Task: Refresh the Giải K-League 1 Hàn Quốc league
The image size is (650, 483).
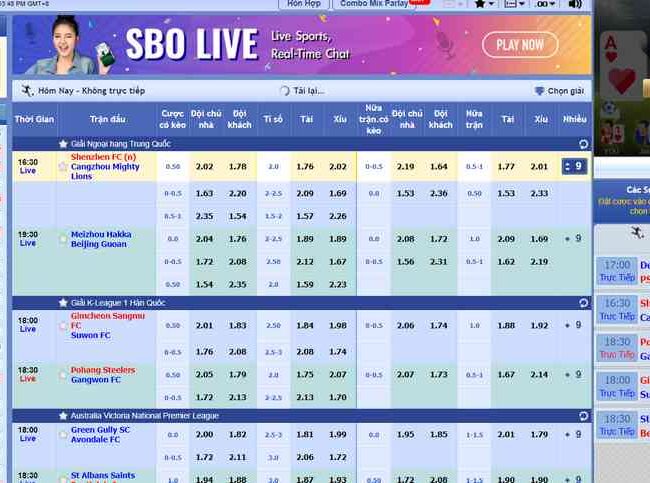Action: pyautogui.click(x=583, y=303)
